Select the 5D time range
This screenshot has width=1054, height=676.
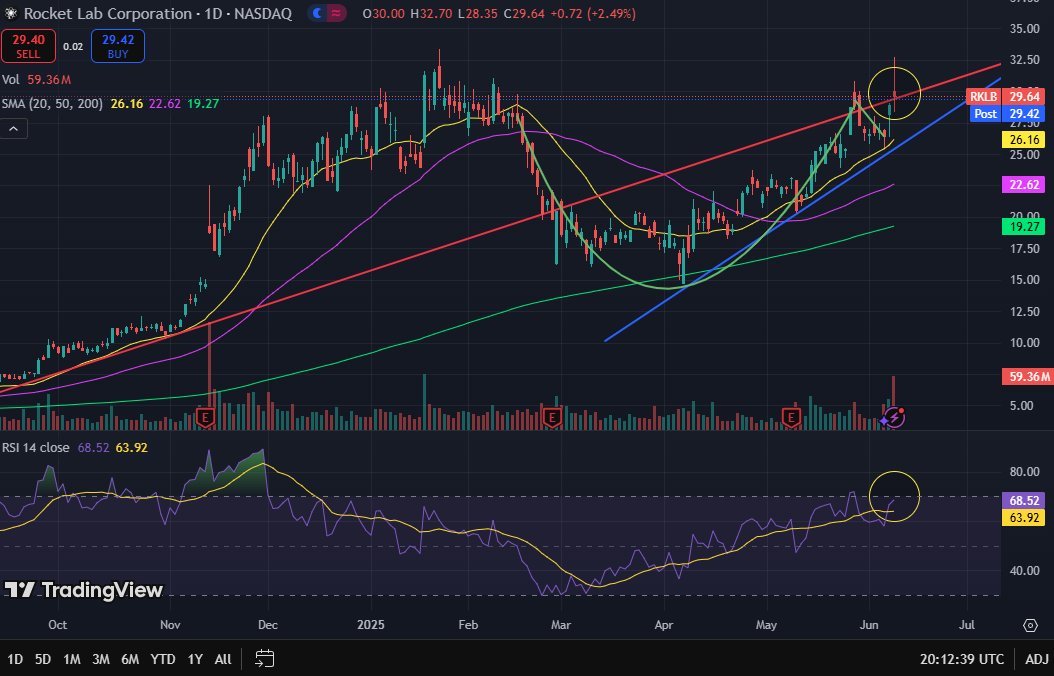[43, 659]
